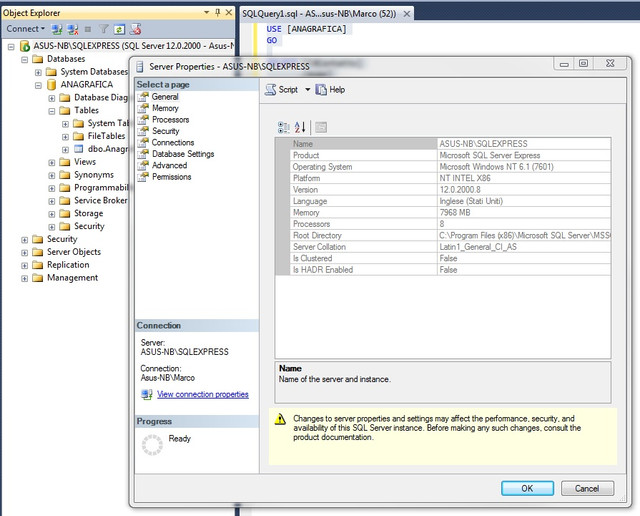Open the Connect dropdown in Object Explorer
The height and width of the screenshot is (516, 640).
[25, 29]
